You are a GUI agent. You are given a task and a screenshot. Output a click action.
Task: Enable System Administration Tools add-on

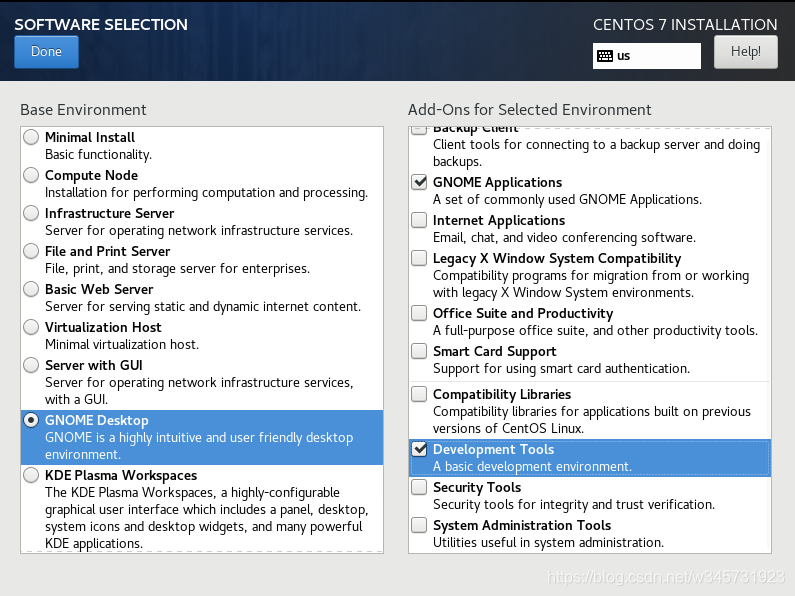[x=419, y=526]
